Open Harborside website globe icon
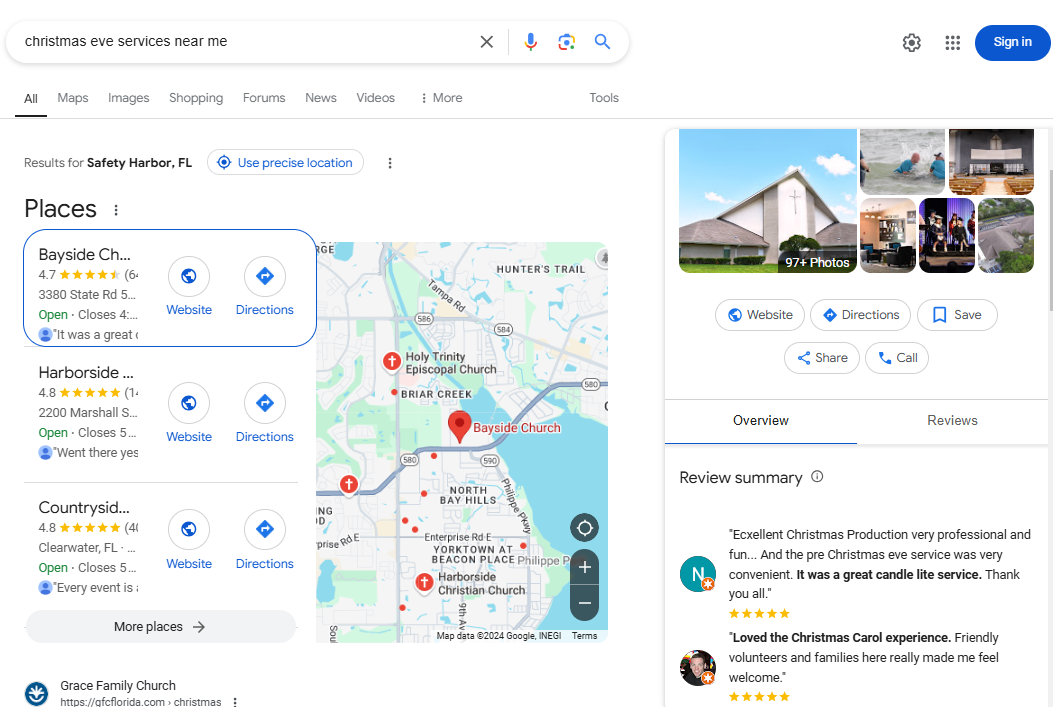1053x707 pixels. tap(189, 403)
